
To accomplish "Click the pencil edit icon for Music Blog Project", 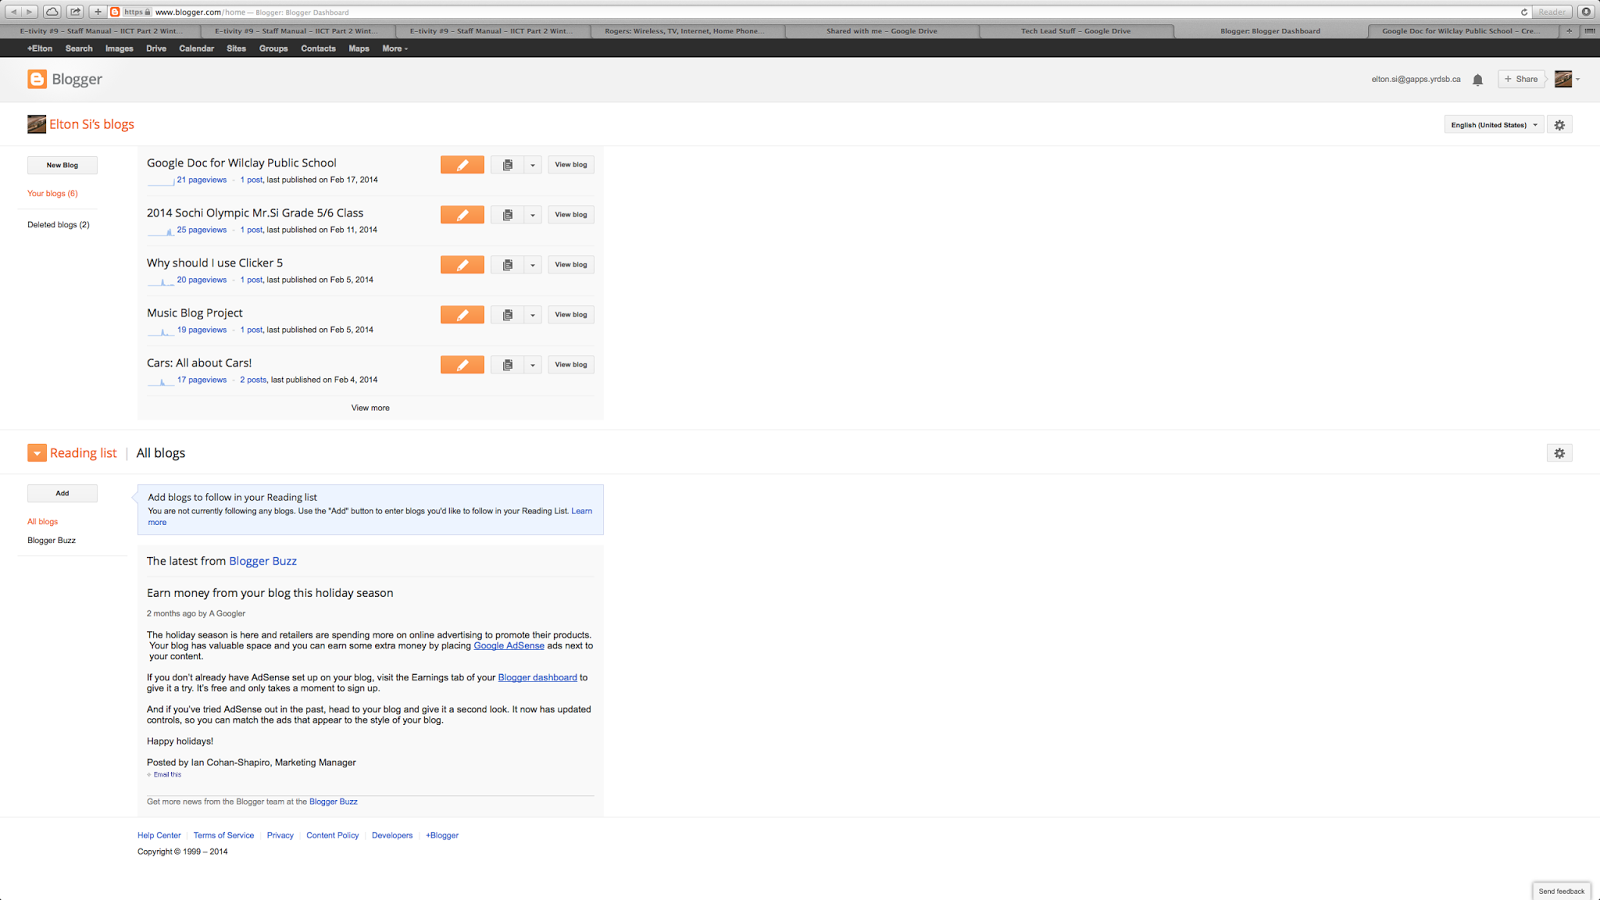I will [x=462, y=315].
